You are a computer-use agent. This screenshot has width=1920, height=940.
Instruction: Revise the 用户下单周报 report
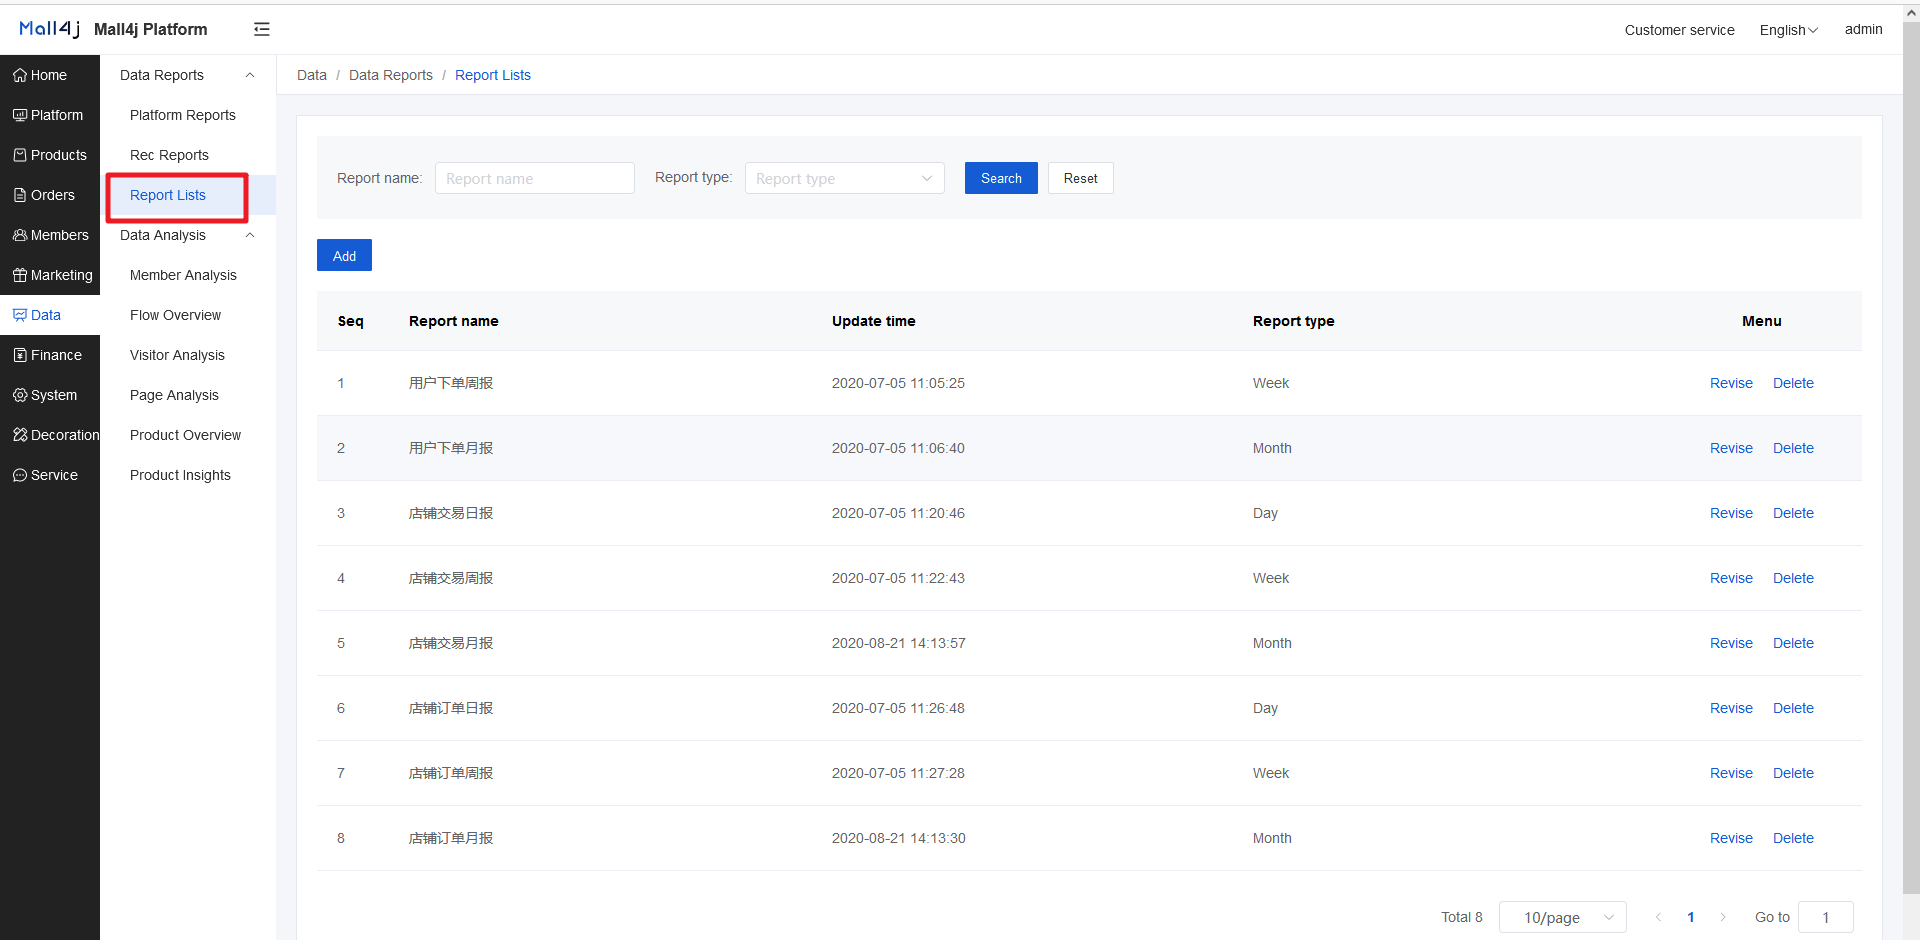(x=1731, y=383)
